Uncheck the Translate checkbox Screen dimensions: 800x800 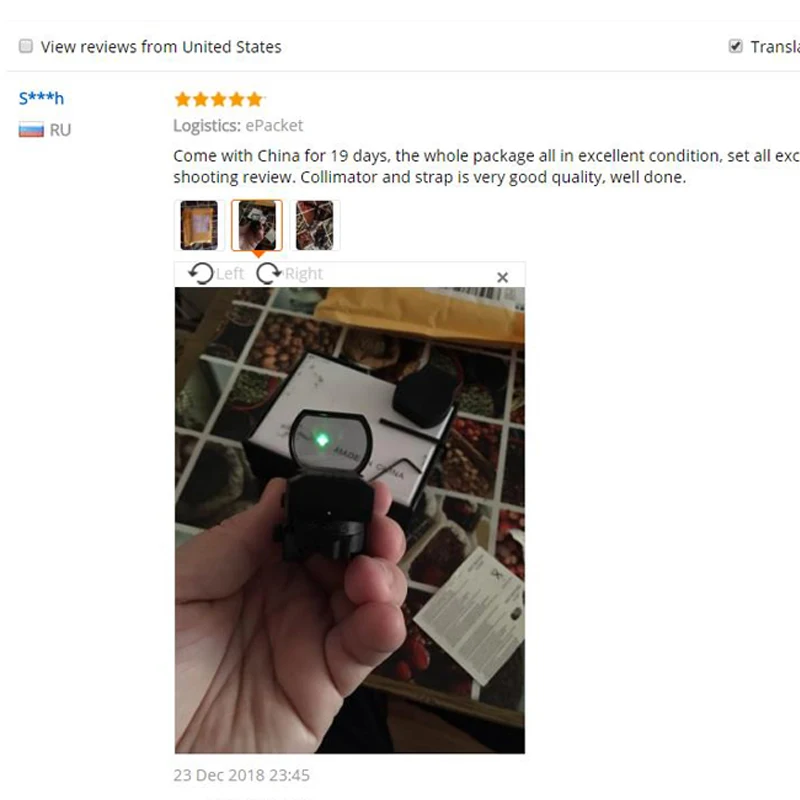[x=735, y=46]
